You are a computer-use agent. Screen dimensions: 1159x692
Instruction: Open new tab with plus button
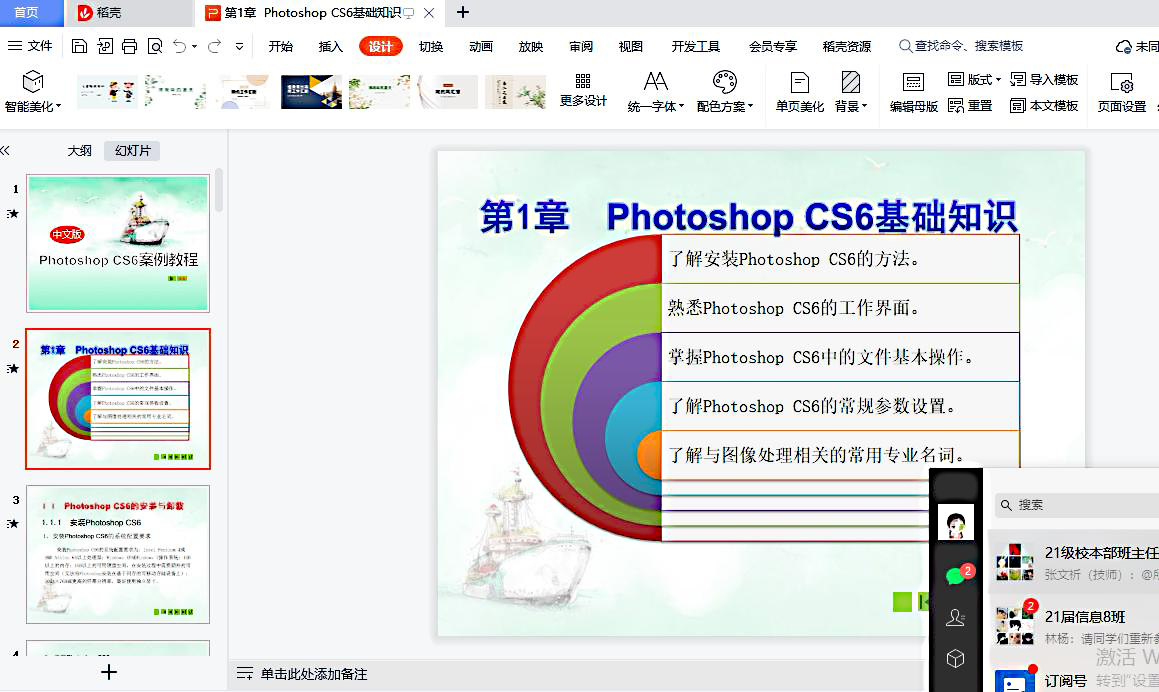tap(463, 12)
